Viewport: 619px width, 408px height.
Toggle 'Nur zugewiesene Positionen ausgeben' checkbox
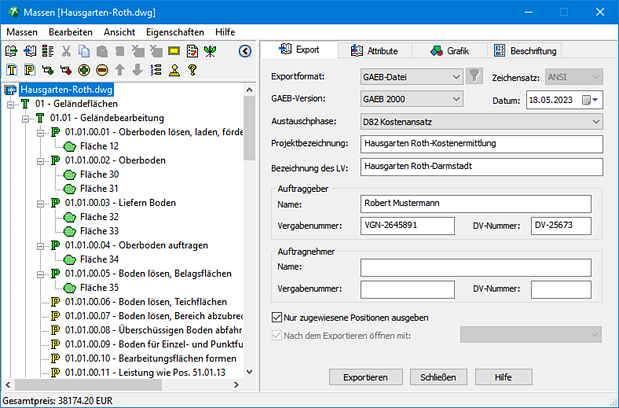tap(278, 317)
